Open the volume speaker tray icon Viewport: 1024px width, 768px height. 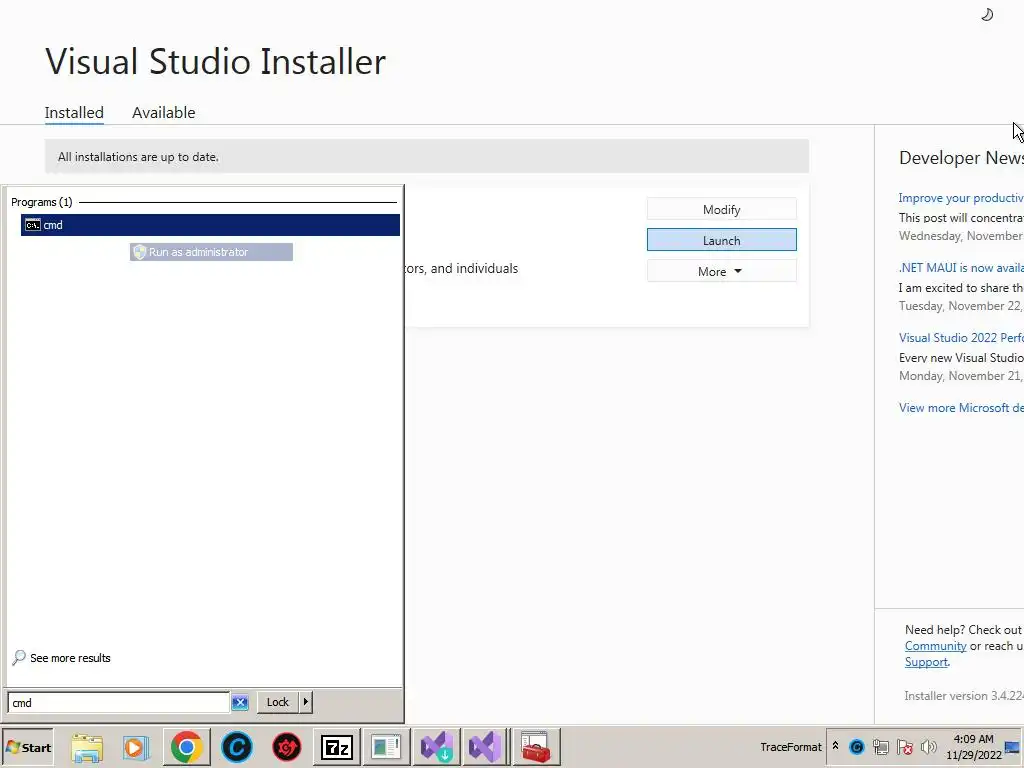click(928, 746)
